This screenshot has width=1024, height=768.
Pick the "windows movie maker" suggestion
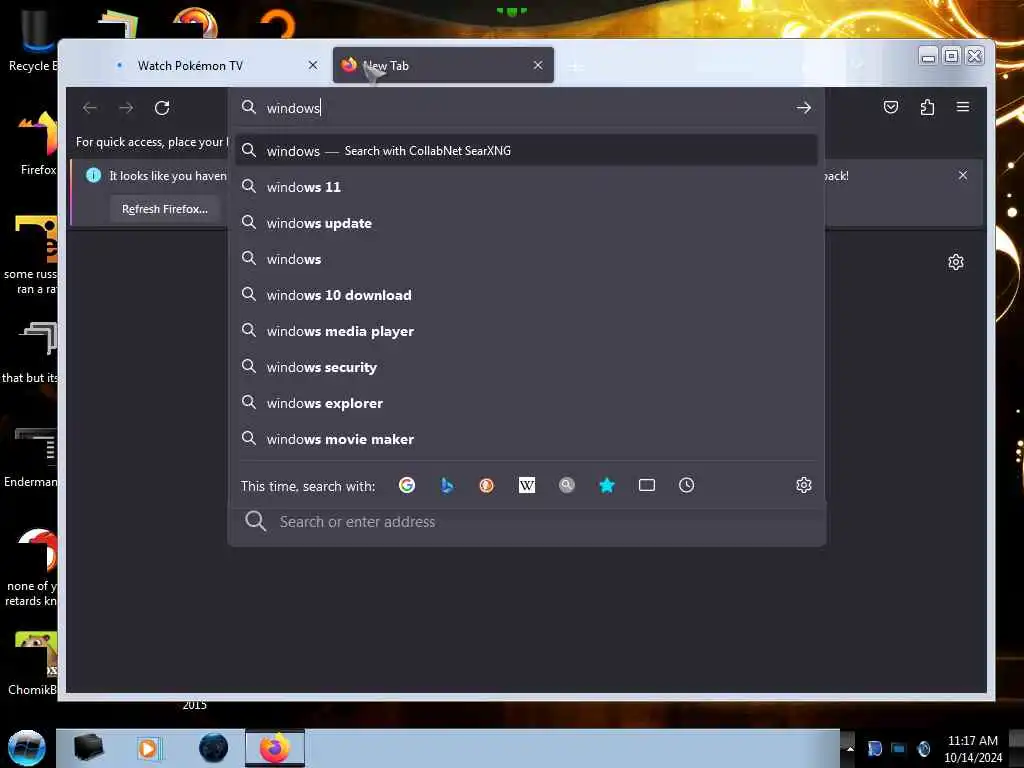pos(526,440)
